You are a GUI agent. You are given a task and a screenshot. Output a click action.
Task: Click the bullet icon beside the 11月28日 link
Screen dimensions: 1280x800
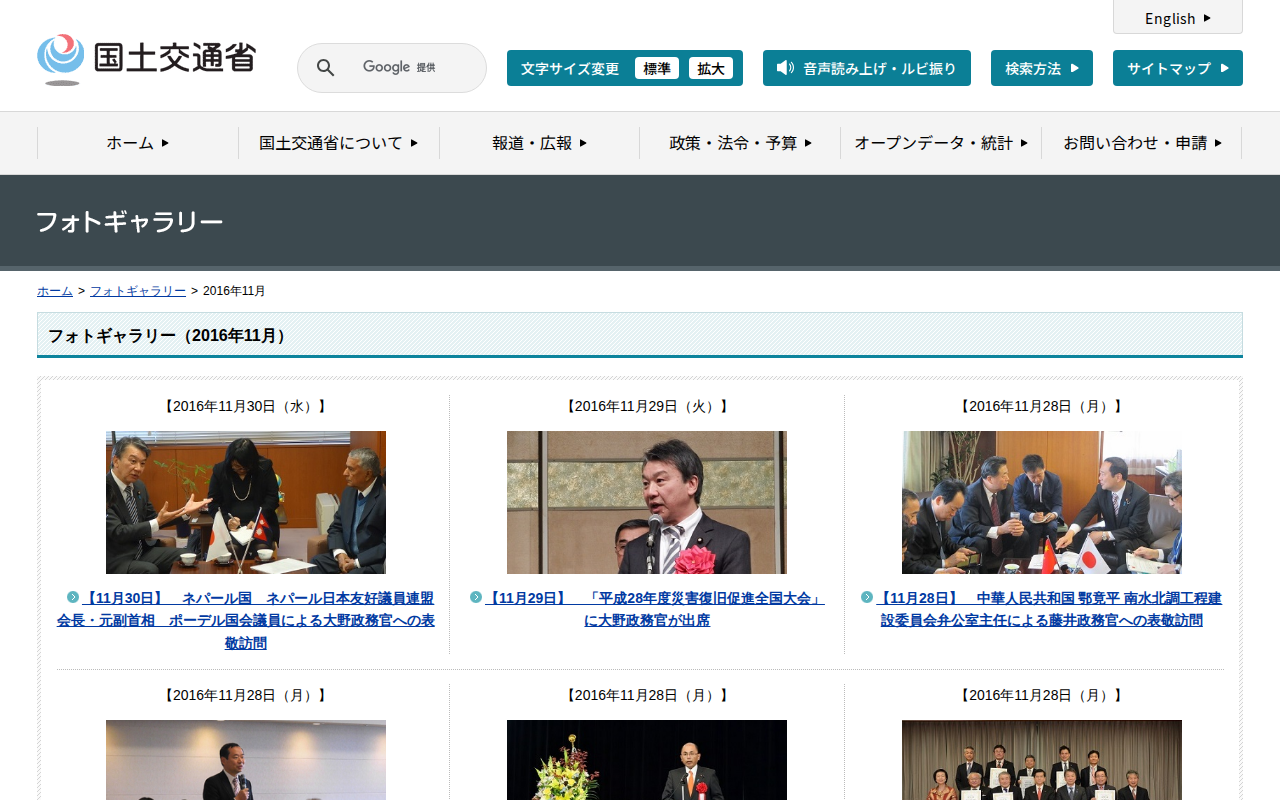point(867,597)
